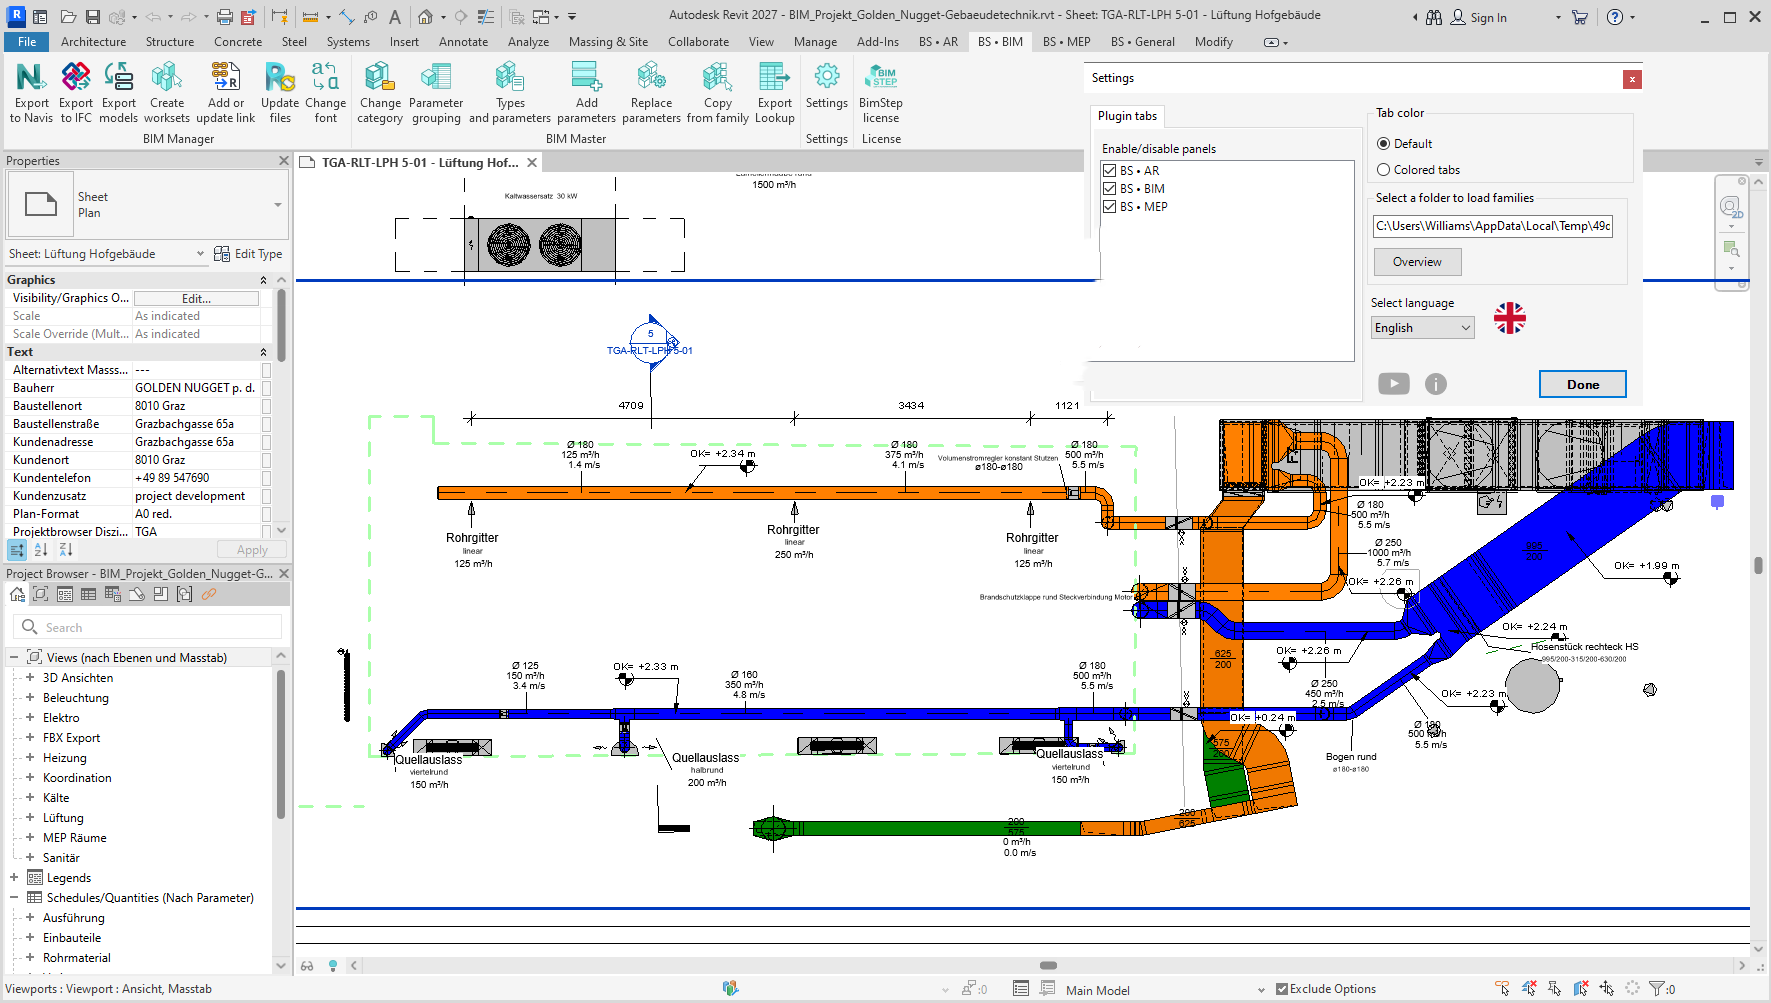
Task: Click Project Browser vertical scrollbar thumb
Action: 281,745
